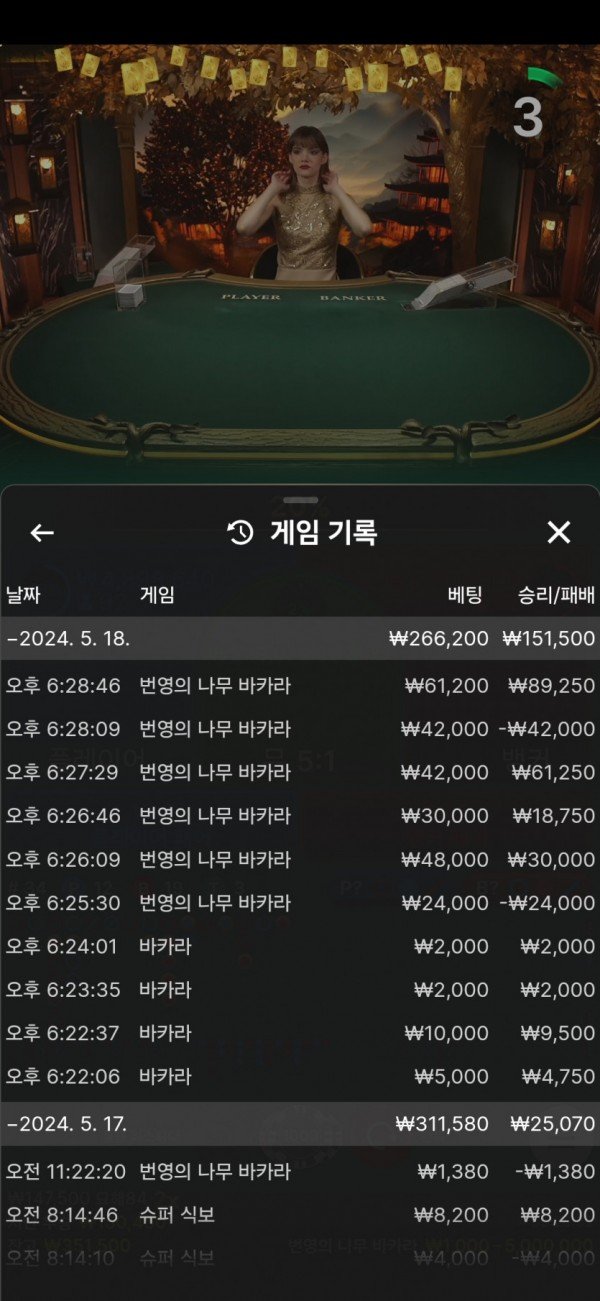600x1301 pixels.
Task: Open the 오후 6:28:09 record losing ₩42,000
Action: point(300,729)
